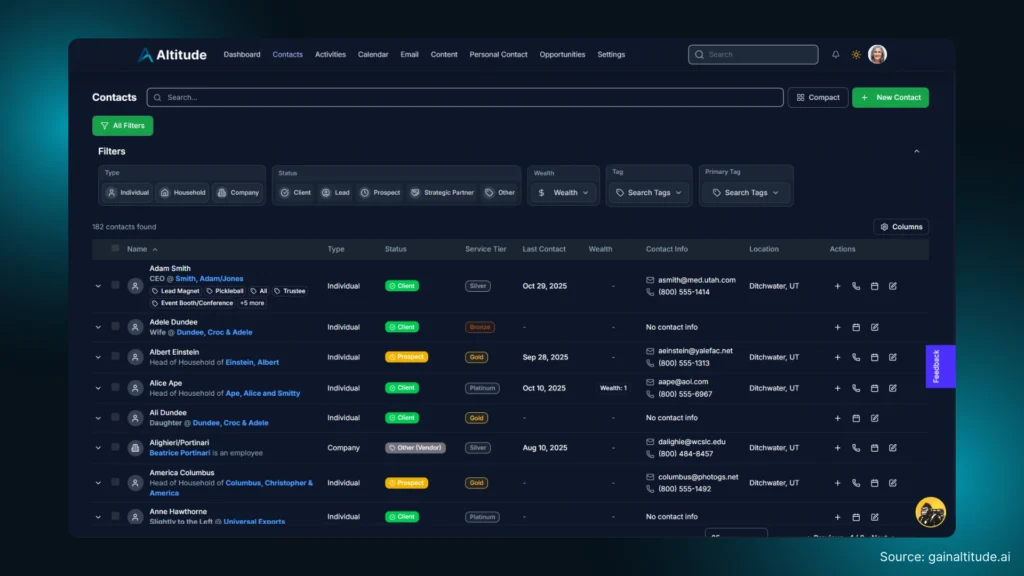Open the notification bell
The image size is (1024, 576).
(836, 54)
